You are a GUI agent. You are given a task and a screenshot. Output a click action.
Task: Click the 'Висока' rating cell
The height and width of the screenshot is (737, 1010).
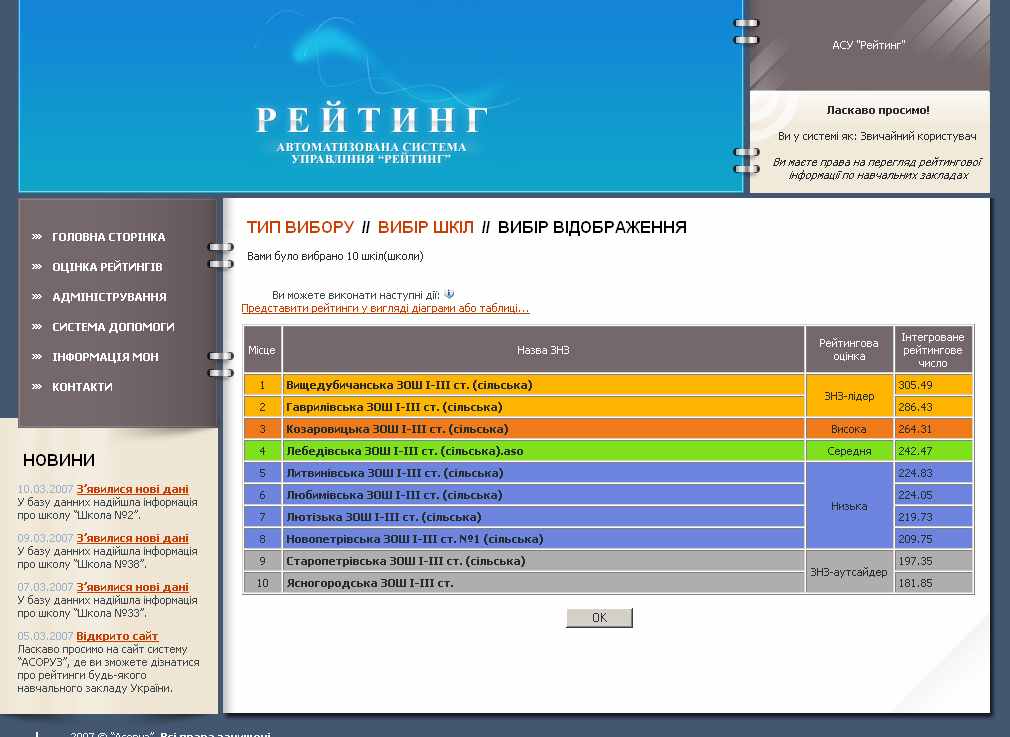849,429
